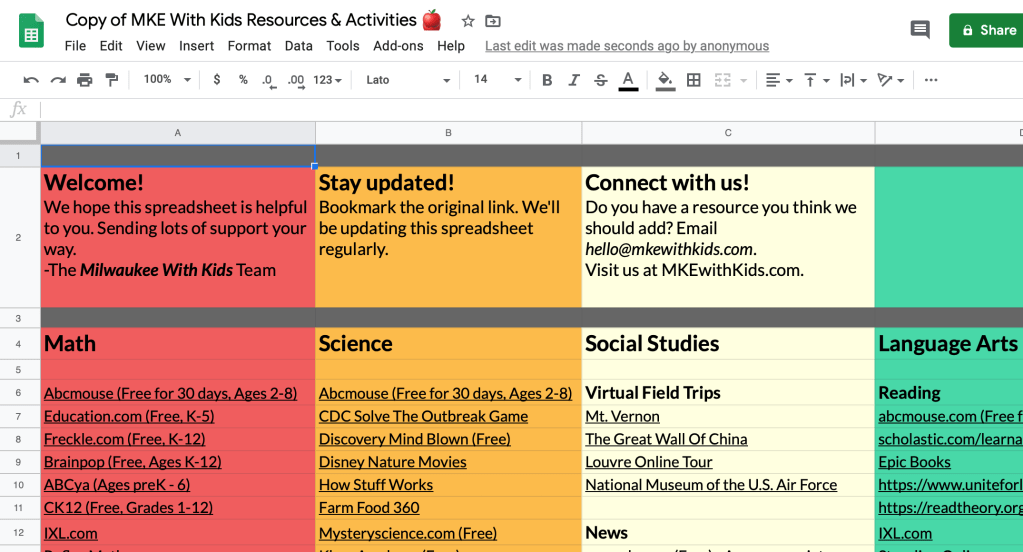Toggle bold formatting
Screen dimensions: 1023x552
click(547, 80)
